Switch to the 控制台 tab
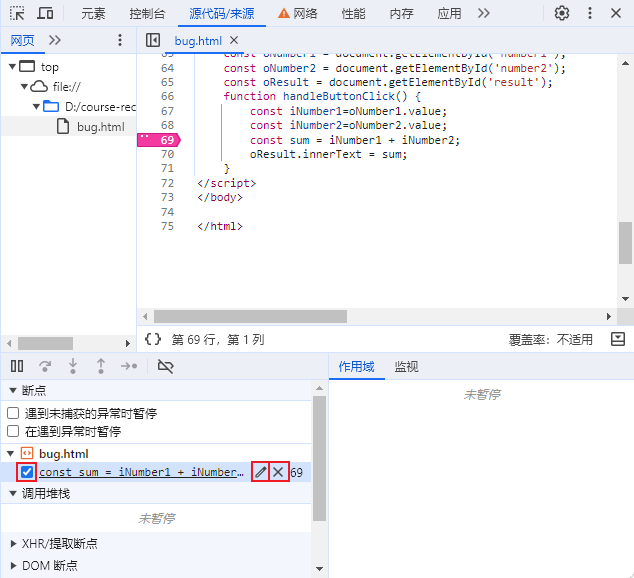The height and width of the screenshot is (578, 634). [x=147, y=14]
